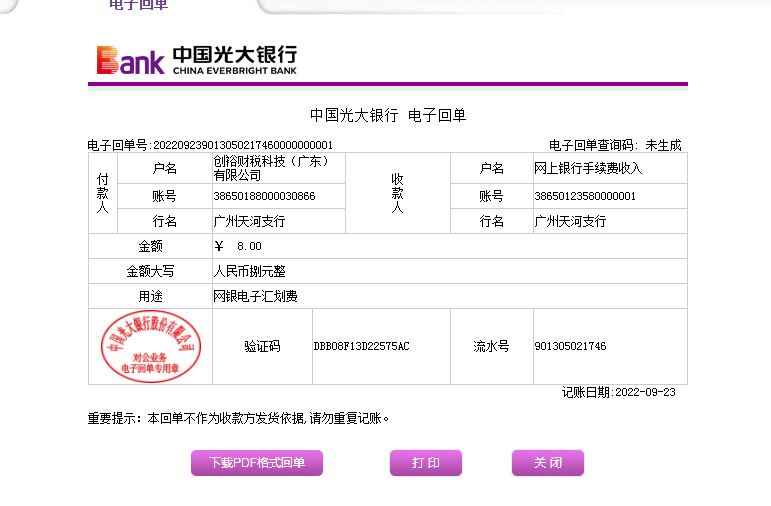Click the red electronic receipt stamp
The height and width of the screenshot is (506, 771).
click(150, 346)
